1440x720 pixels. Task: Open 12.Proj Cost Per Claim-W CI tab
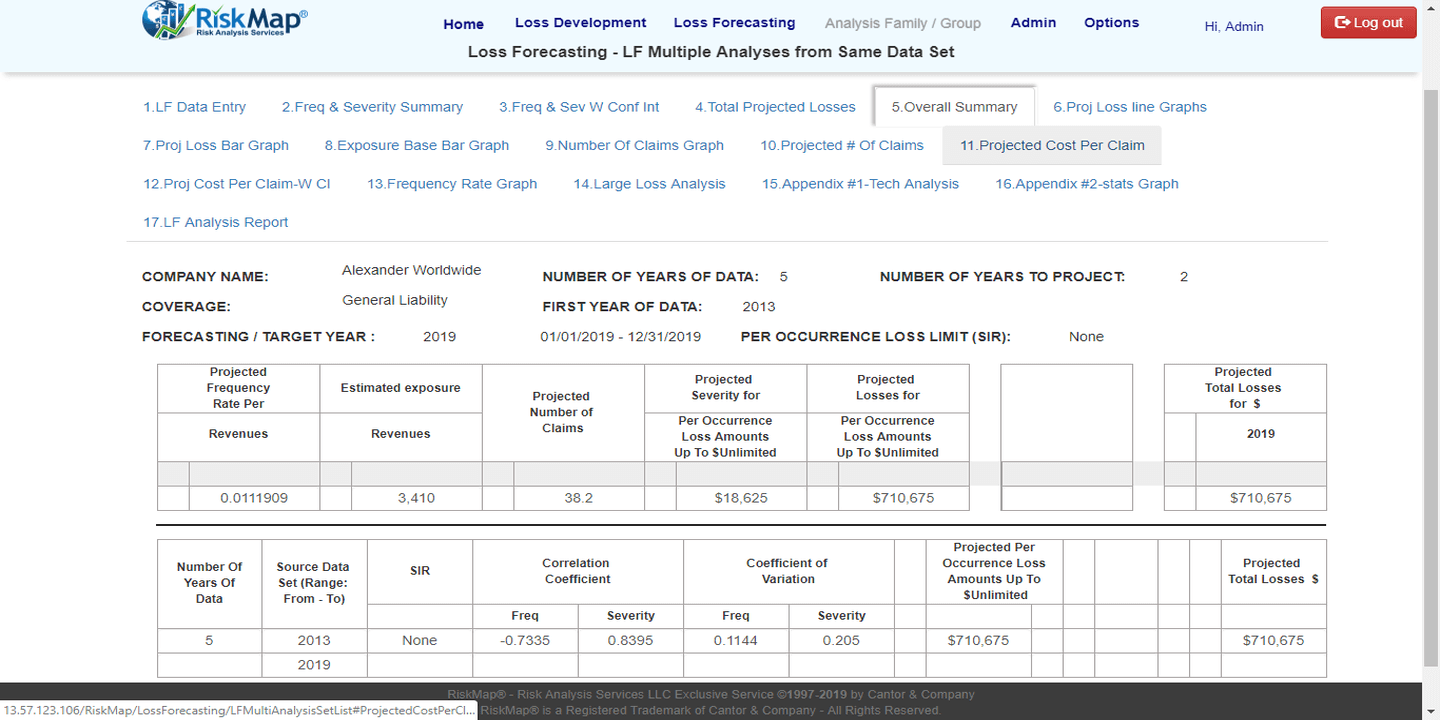237,184
